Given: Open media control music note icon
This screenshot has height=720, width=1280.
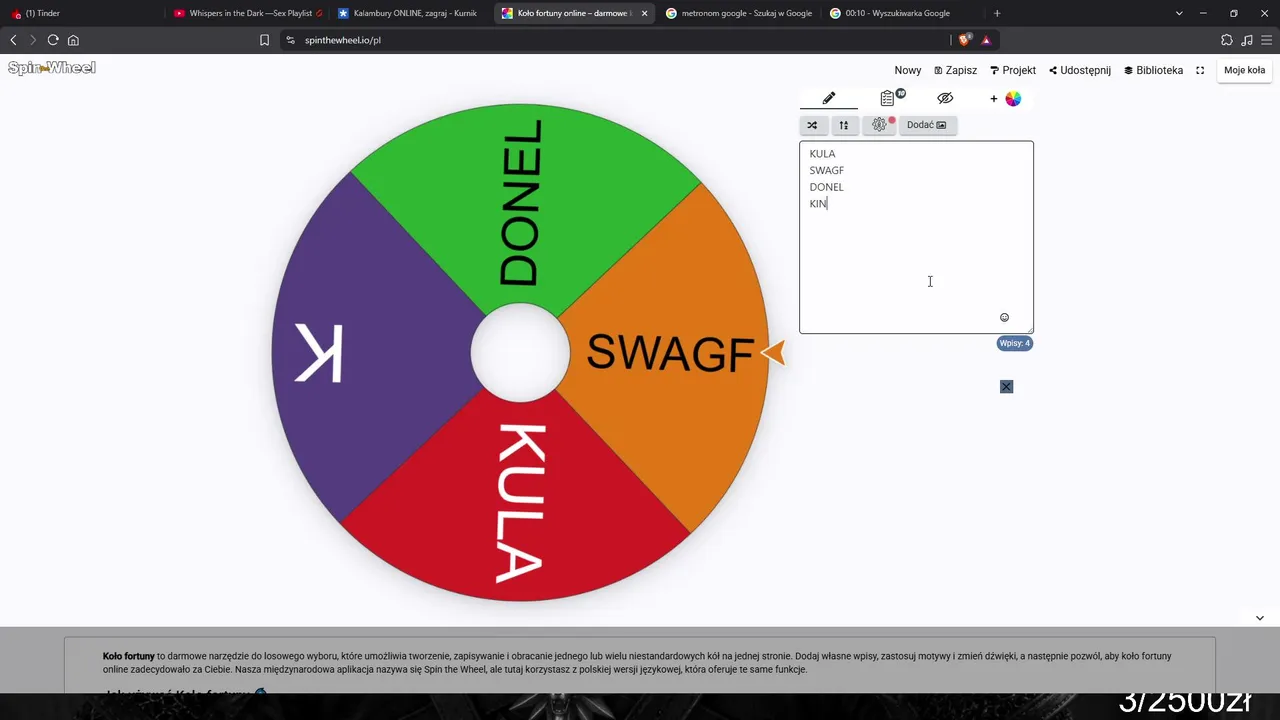Looking at the screenshot, I should 1247,40.
